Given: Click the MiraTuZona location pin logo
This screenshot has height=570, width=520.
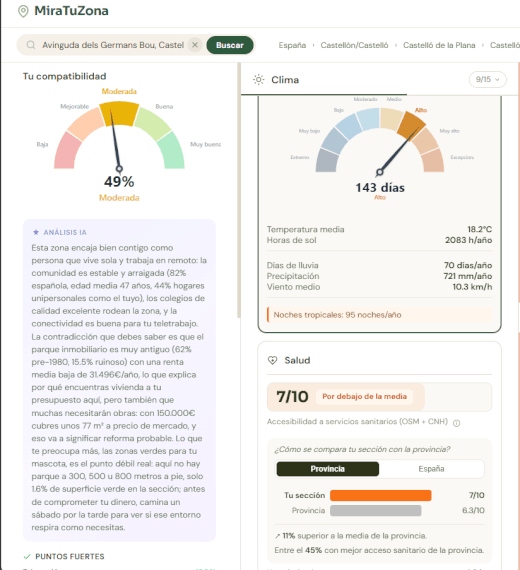Looking at the screenshot, I should 23,11.
